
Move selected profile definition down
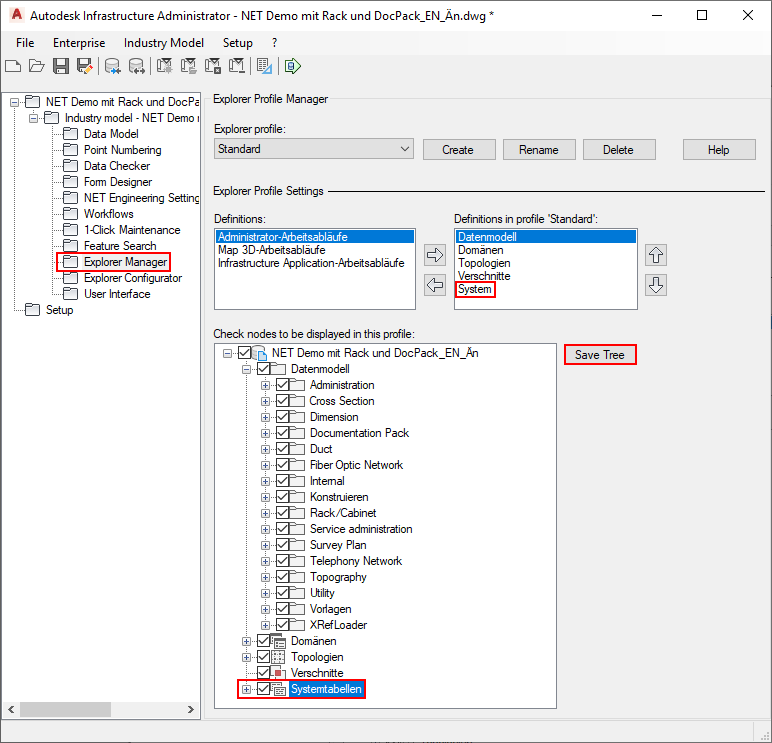[x=656, y=285]
